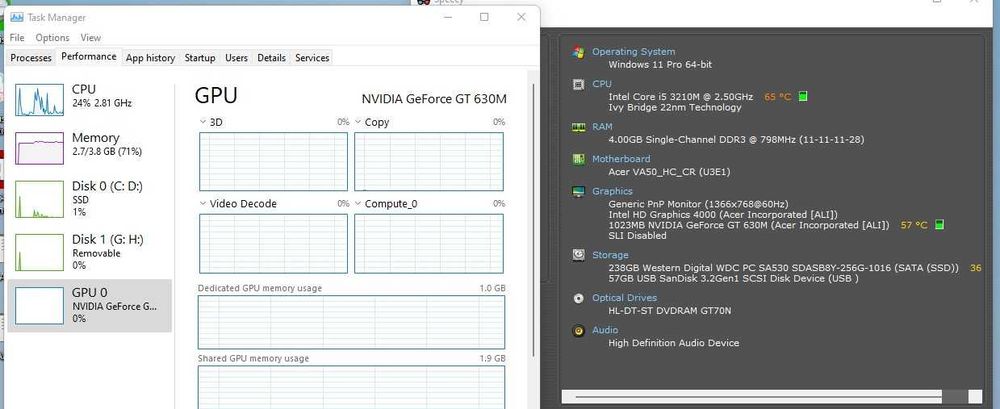Switch to the Details tab

tap(272, 57)
